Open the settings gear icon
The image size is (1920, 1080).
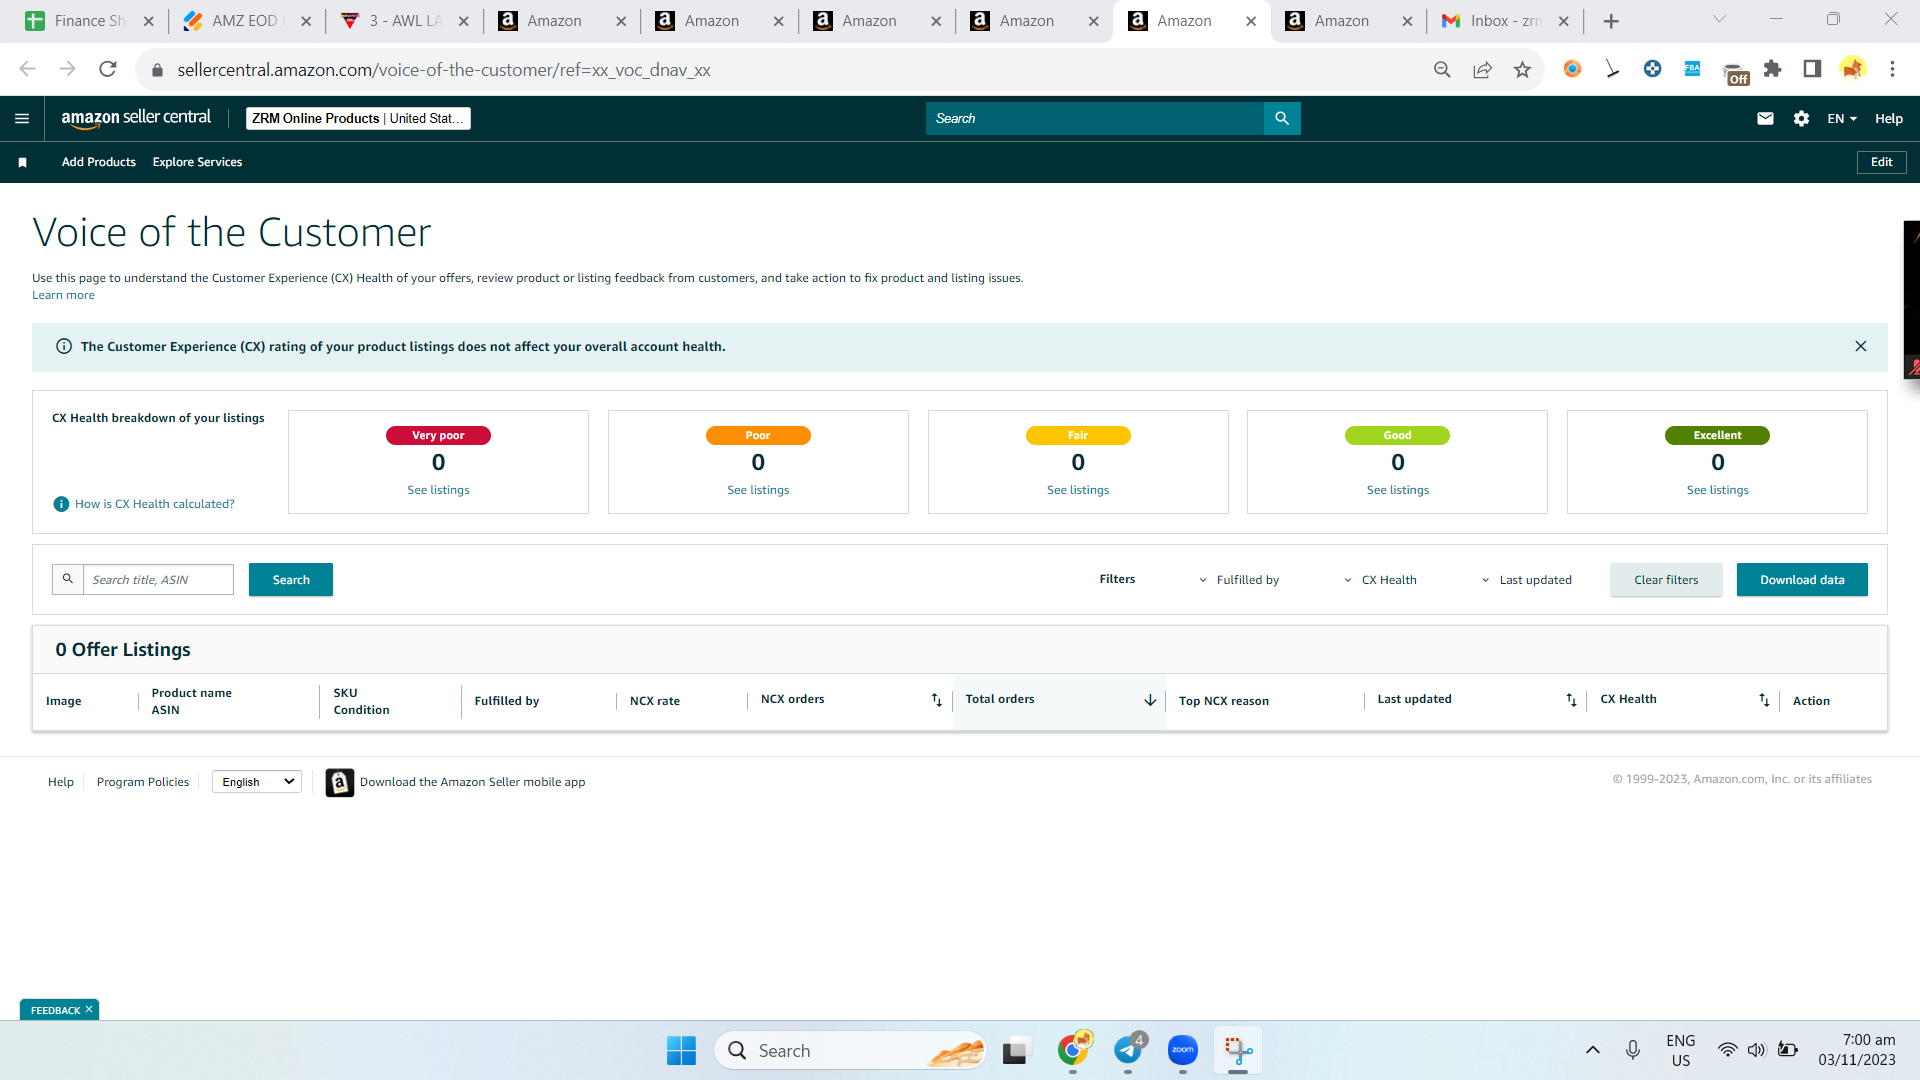click(1801, 118)
